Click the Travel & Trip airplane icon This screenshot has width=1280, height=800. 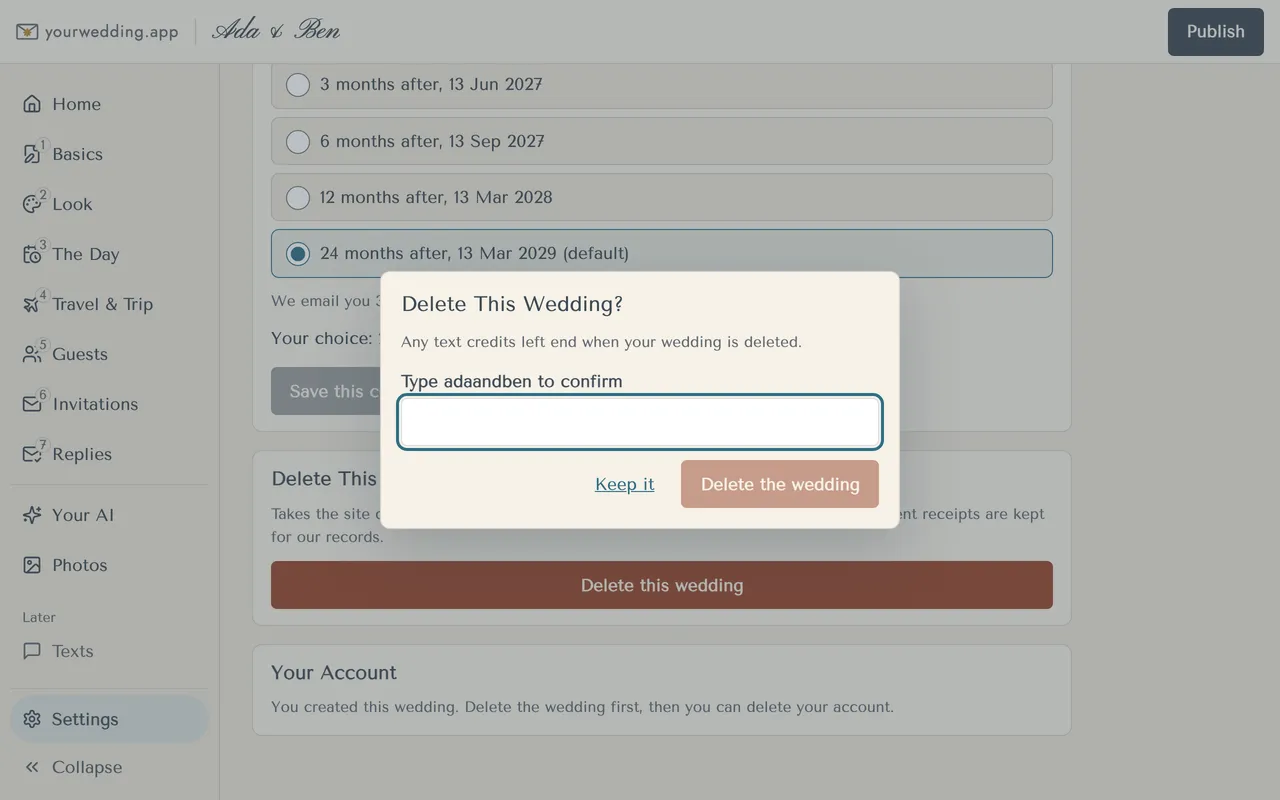(32, 304)
